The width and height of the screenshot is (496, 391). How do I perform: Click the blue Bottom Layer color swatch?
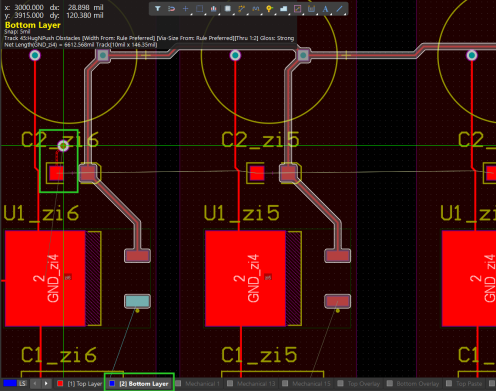112,384
